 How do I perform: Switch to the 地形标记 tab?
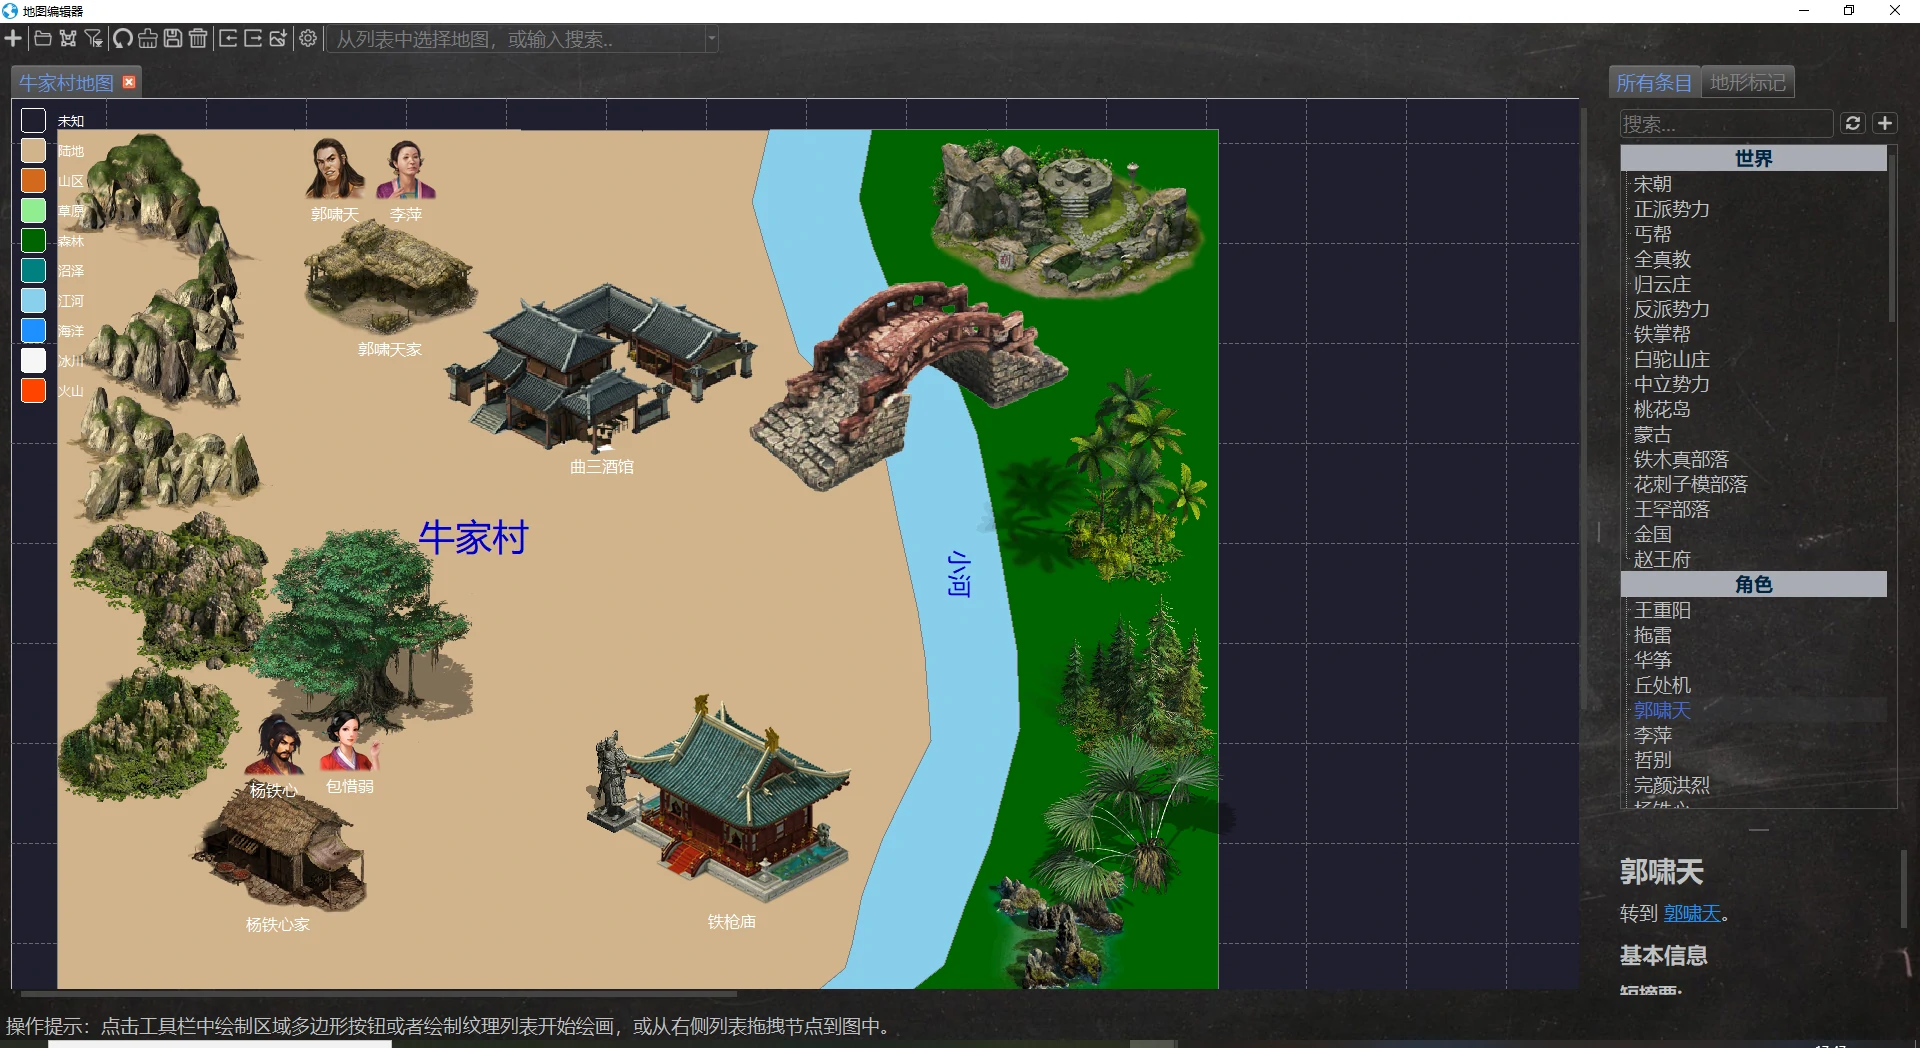[1747, 82]
